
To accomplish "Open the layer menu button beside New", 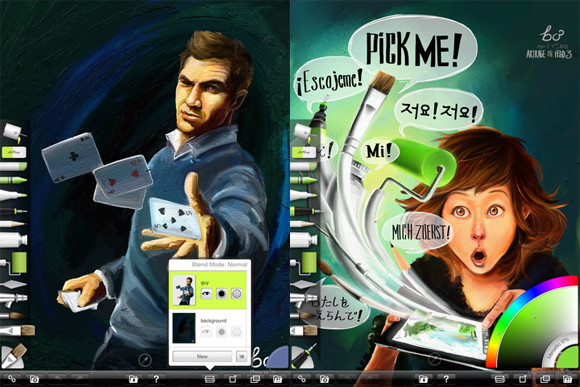I will click(241, 356).
